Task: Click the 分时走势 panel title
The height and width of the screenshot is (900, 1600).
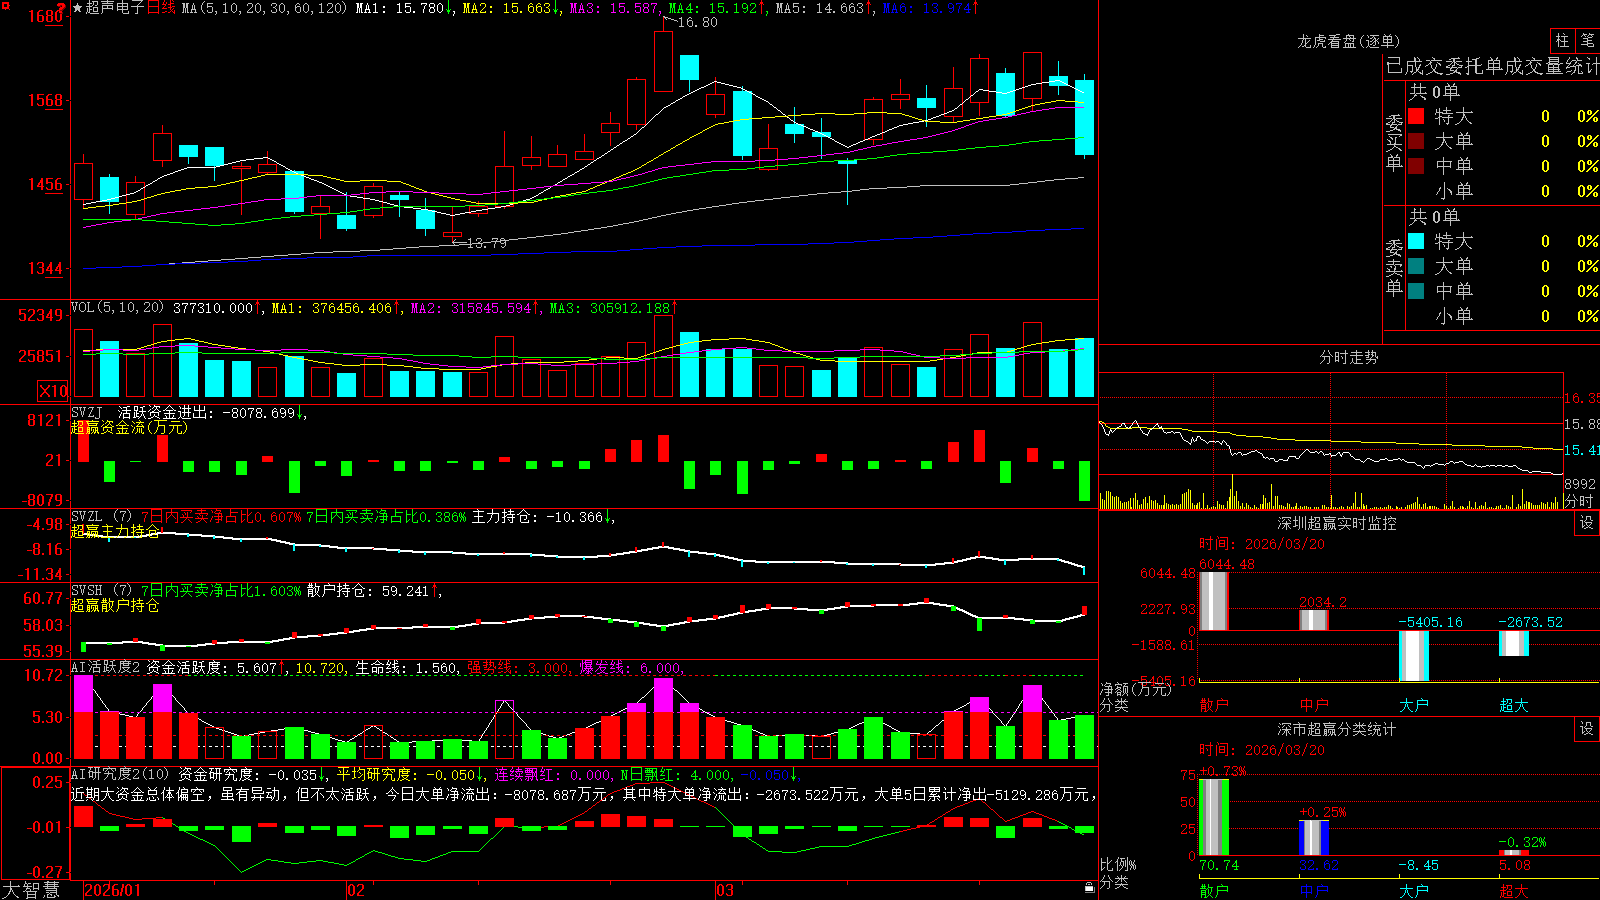Action: click(1348, 357)
